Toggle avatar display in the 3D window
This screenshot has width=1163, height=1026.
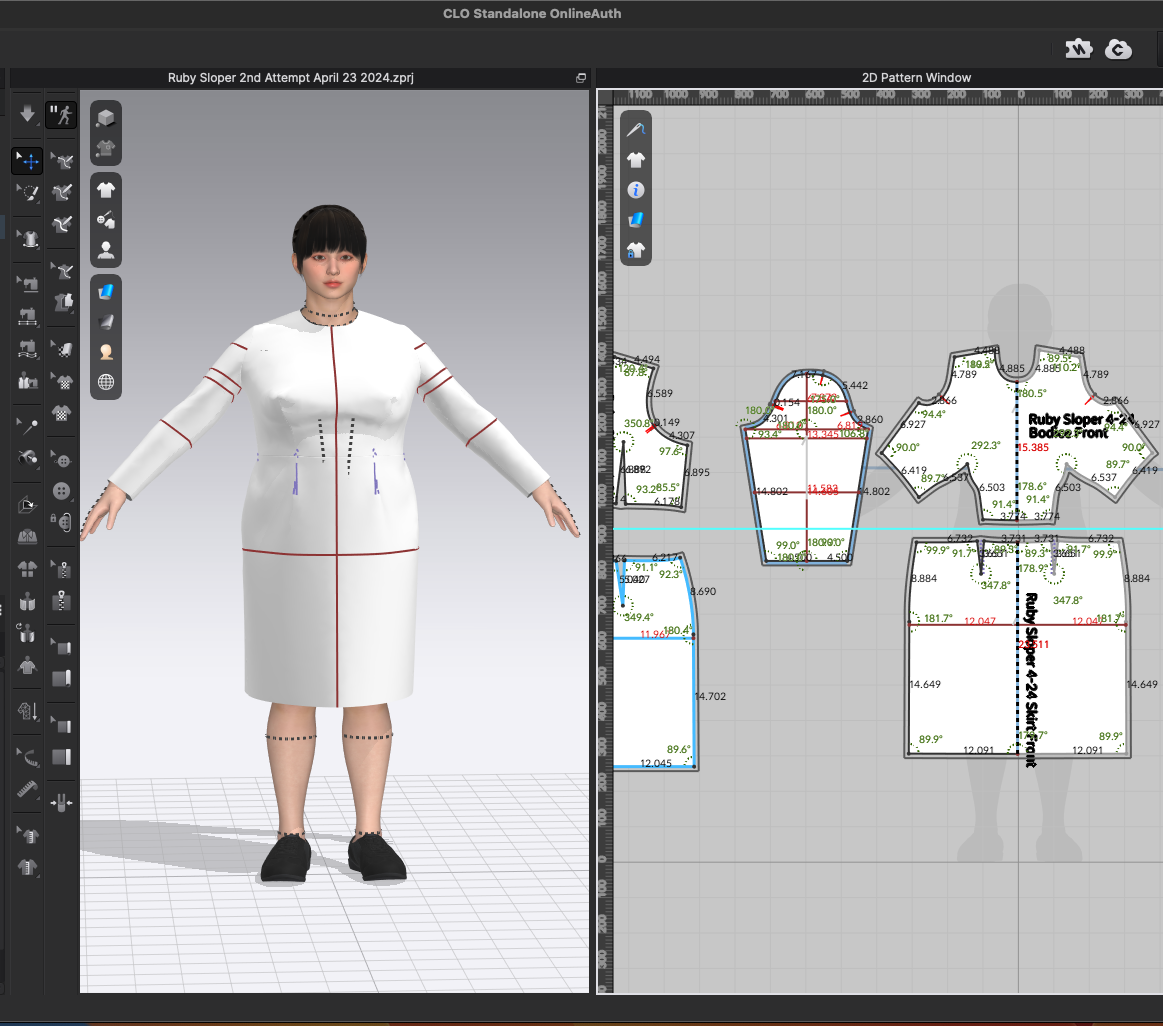point(106,250)
